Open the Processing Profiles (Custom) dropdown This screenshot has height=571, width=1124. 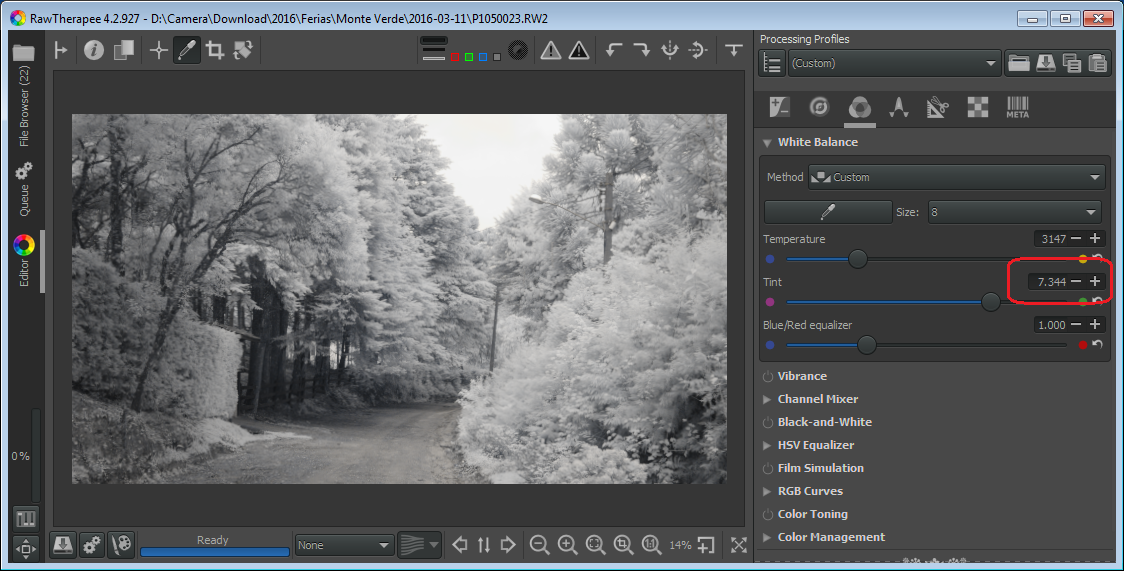click(x=894, y=63)
